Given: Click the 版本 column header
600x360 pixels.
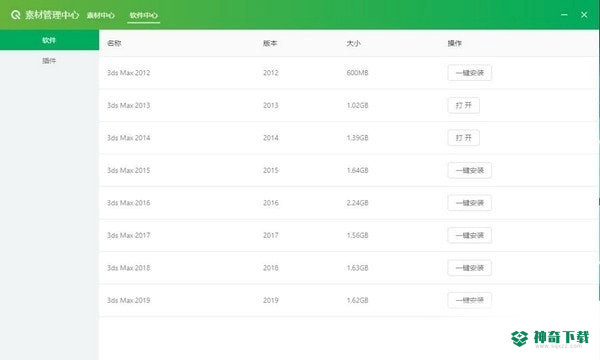Looking at the screenshot, I should tap(270, 43).
